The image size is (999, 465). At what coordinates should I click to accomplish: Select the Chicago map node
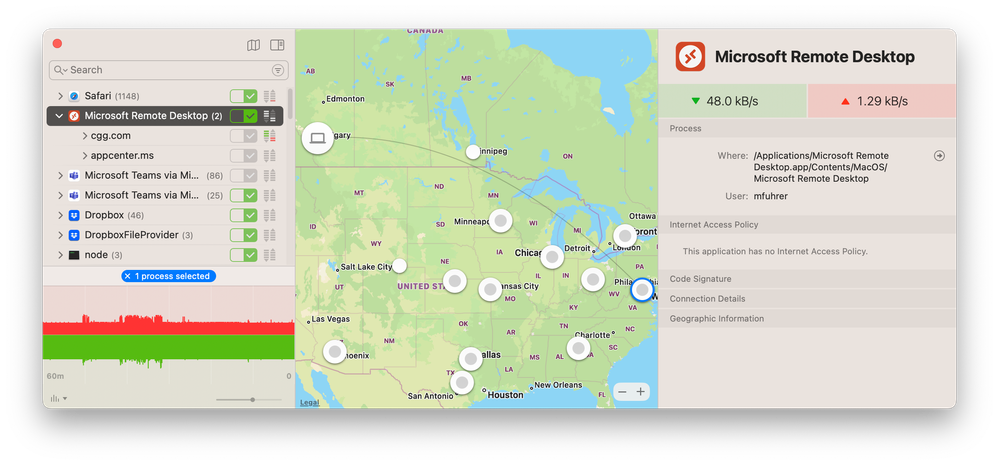[x=552, y=257]
